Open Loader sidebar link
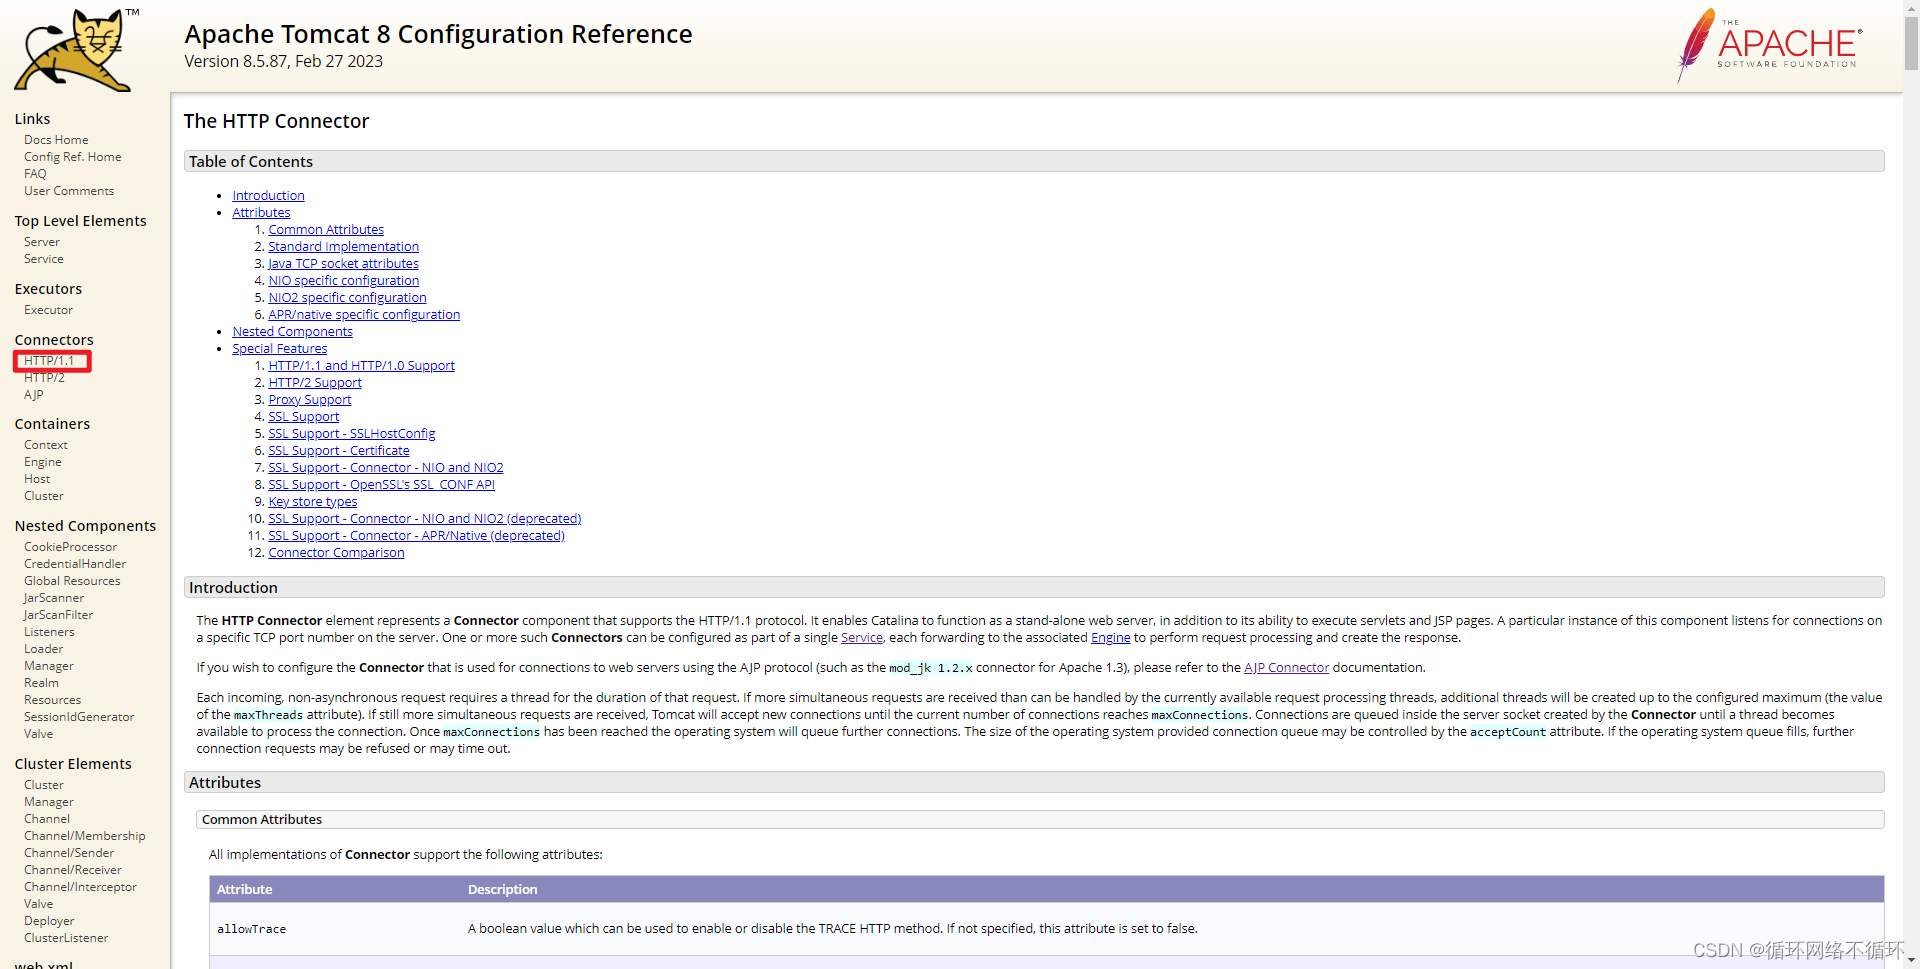Image resolution: width=1920 pixels, height=969 pixels. (x=44, y=649)
